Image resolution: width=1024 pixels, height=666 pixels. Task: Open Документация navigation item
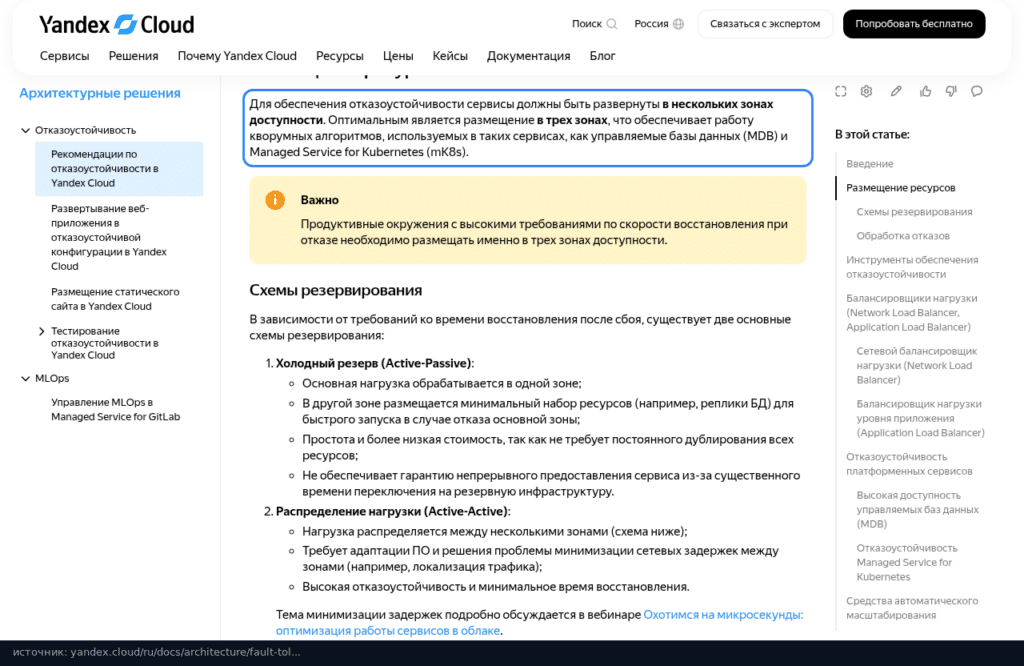tap(528, 56)
